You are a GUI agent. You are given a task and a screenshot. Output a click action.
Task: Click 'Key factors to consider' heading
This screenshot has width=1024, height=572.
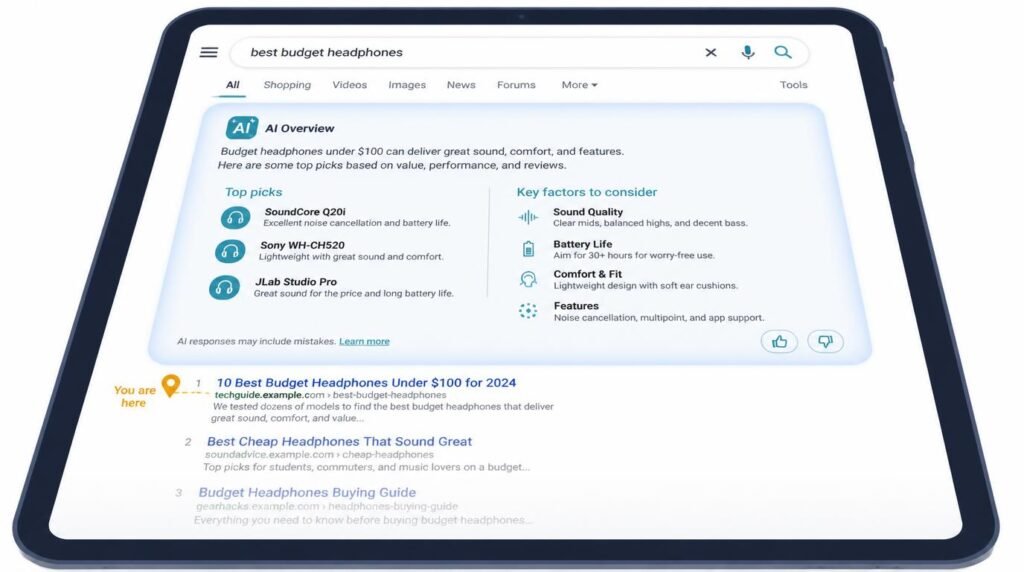(x=586, y=192)
